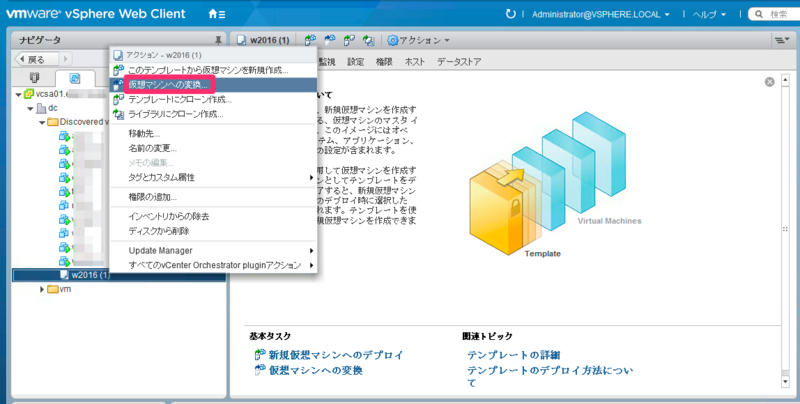Screen dimensions: 800x404
Task: Click the magnifier icon in the search box
Action: [759, 14]
